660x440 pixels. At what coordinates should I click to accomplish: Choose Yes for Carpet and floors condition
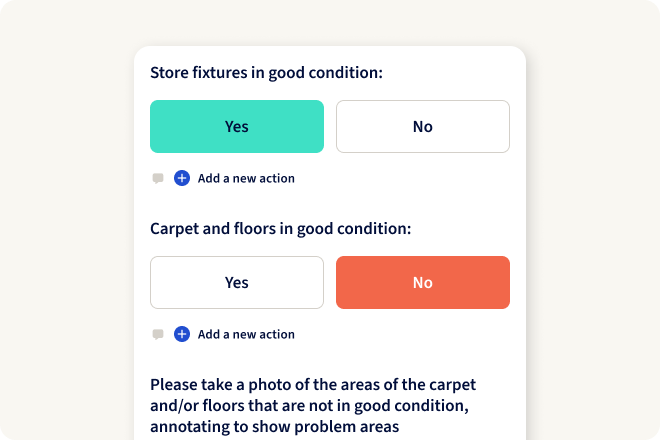point(237,282)
